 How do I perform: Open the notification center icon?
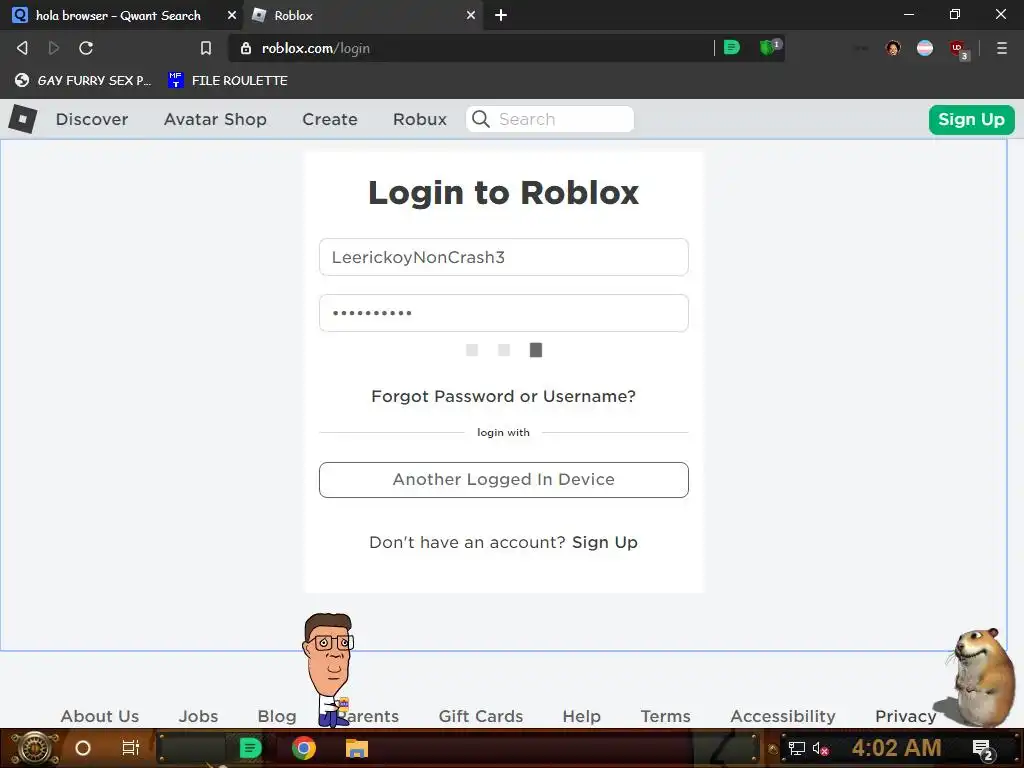click(x=983, y=750)
